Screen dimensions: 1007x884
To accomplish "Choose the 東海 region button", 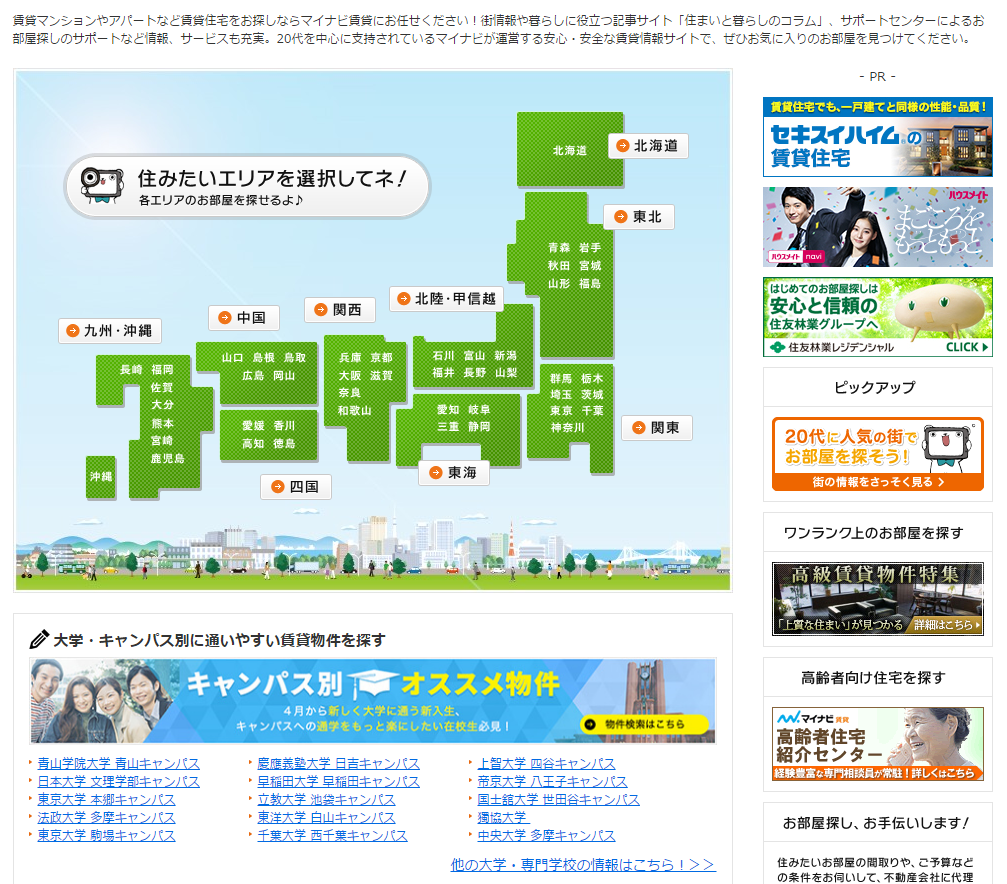I will (454, 473).
